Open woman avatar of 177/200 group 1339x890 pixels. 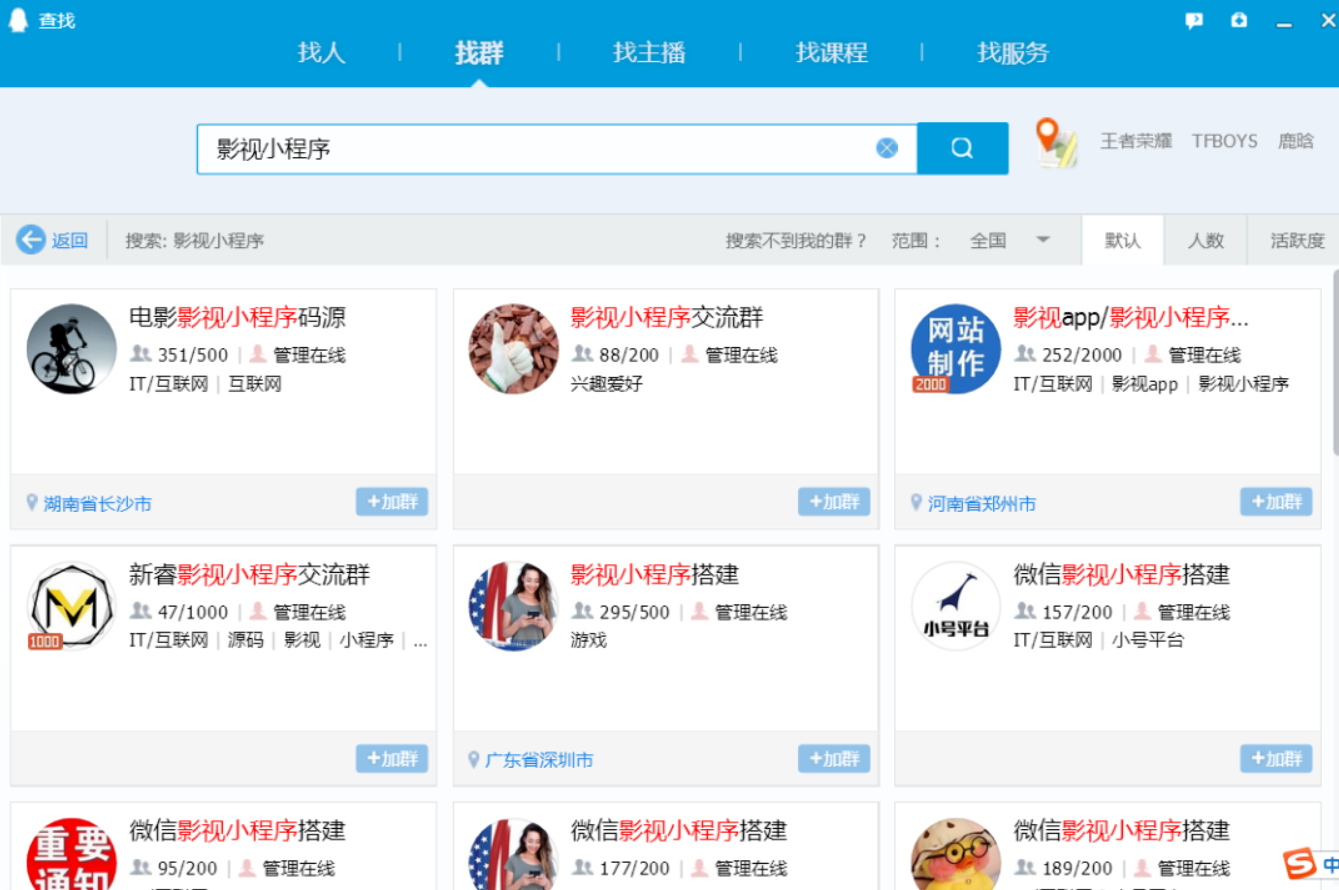[514, 854]
